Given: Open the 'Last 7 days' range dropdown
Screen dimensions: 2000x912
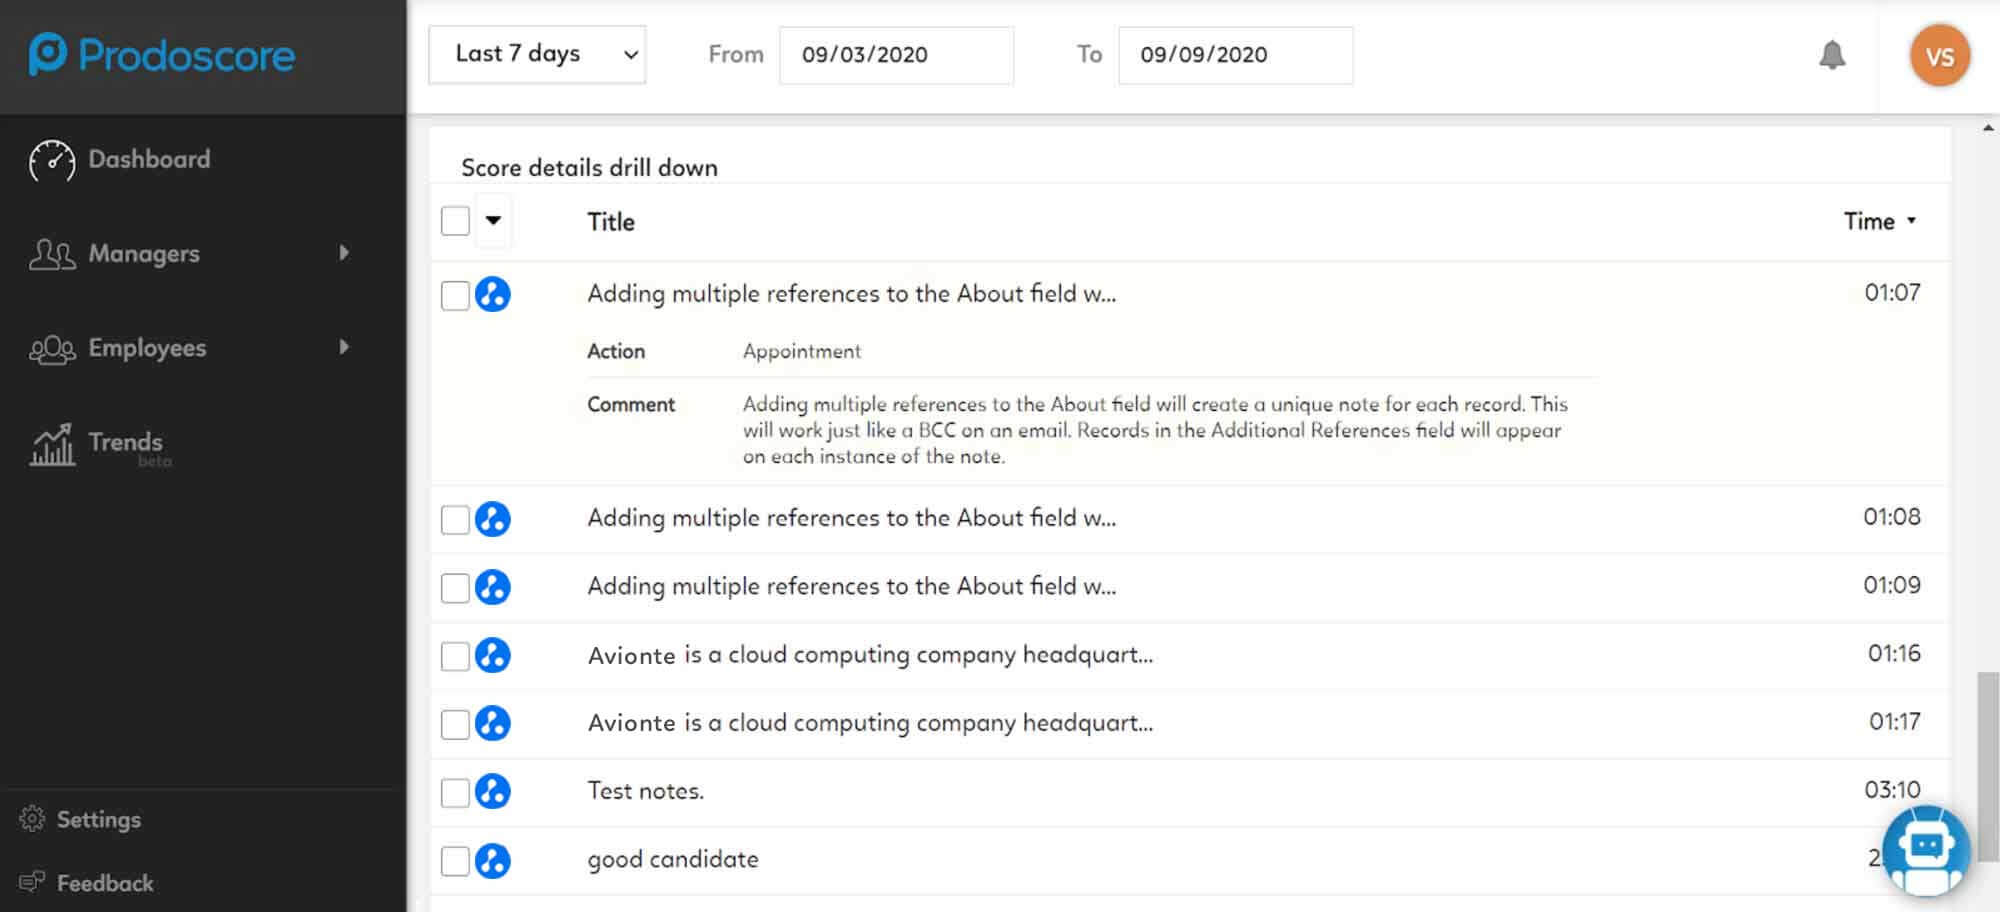Looking at the screenshot, I should click(537, 54).
